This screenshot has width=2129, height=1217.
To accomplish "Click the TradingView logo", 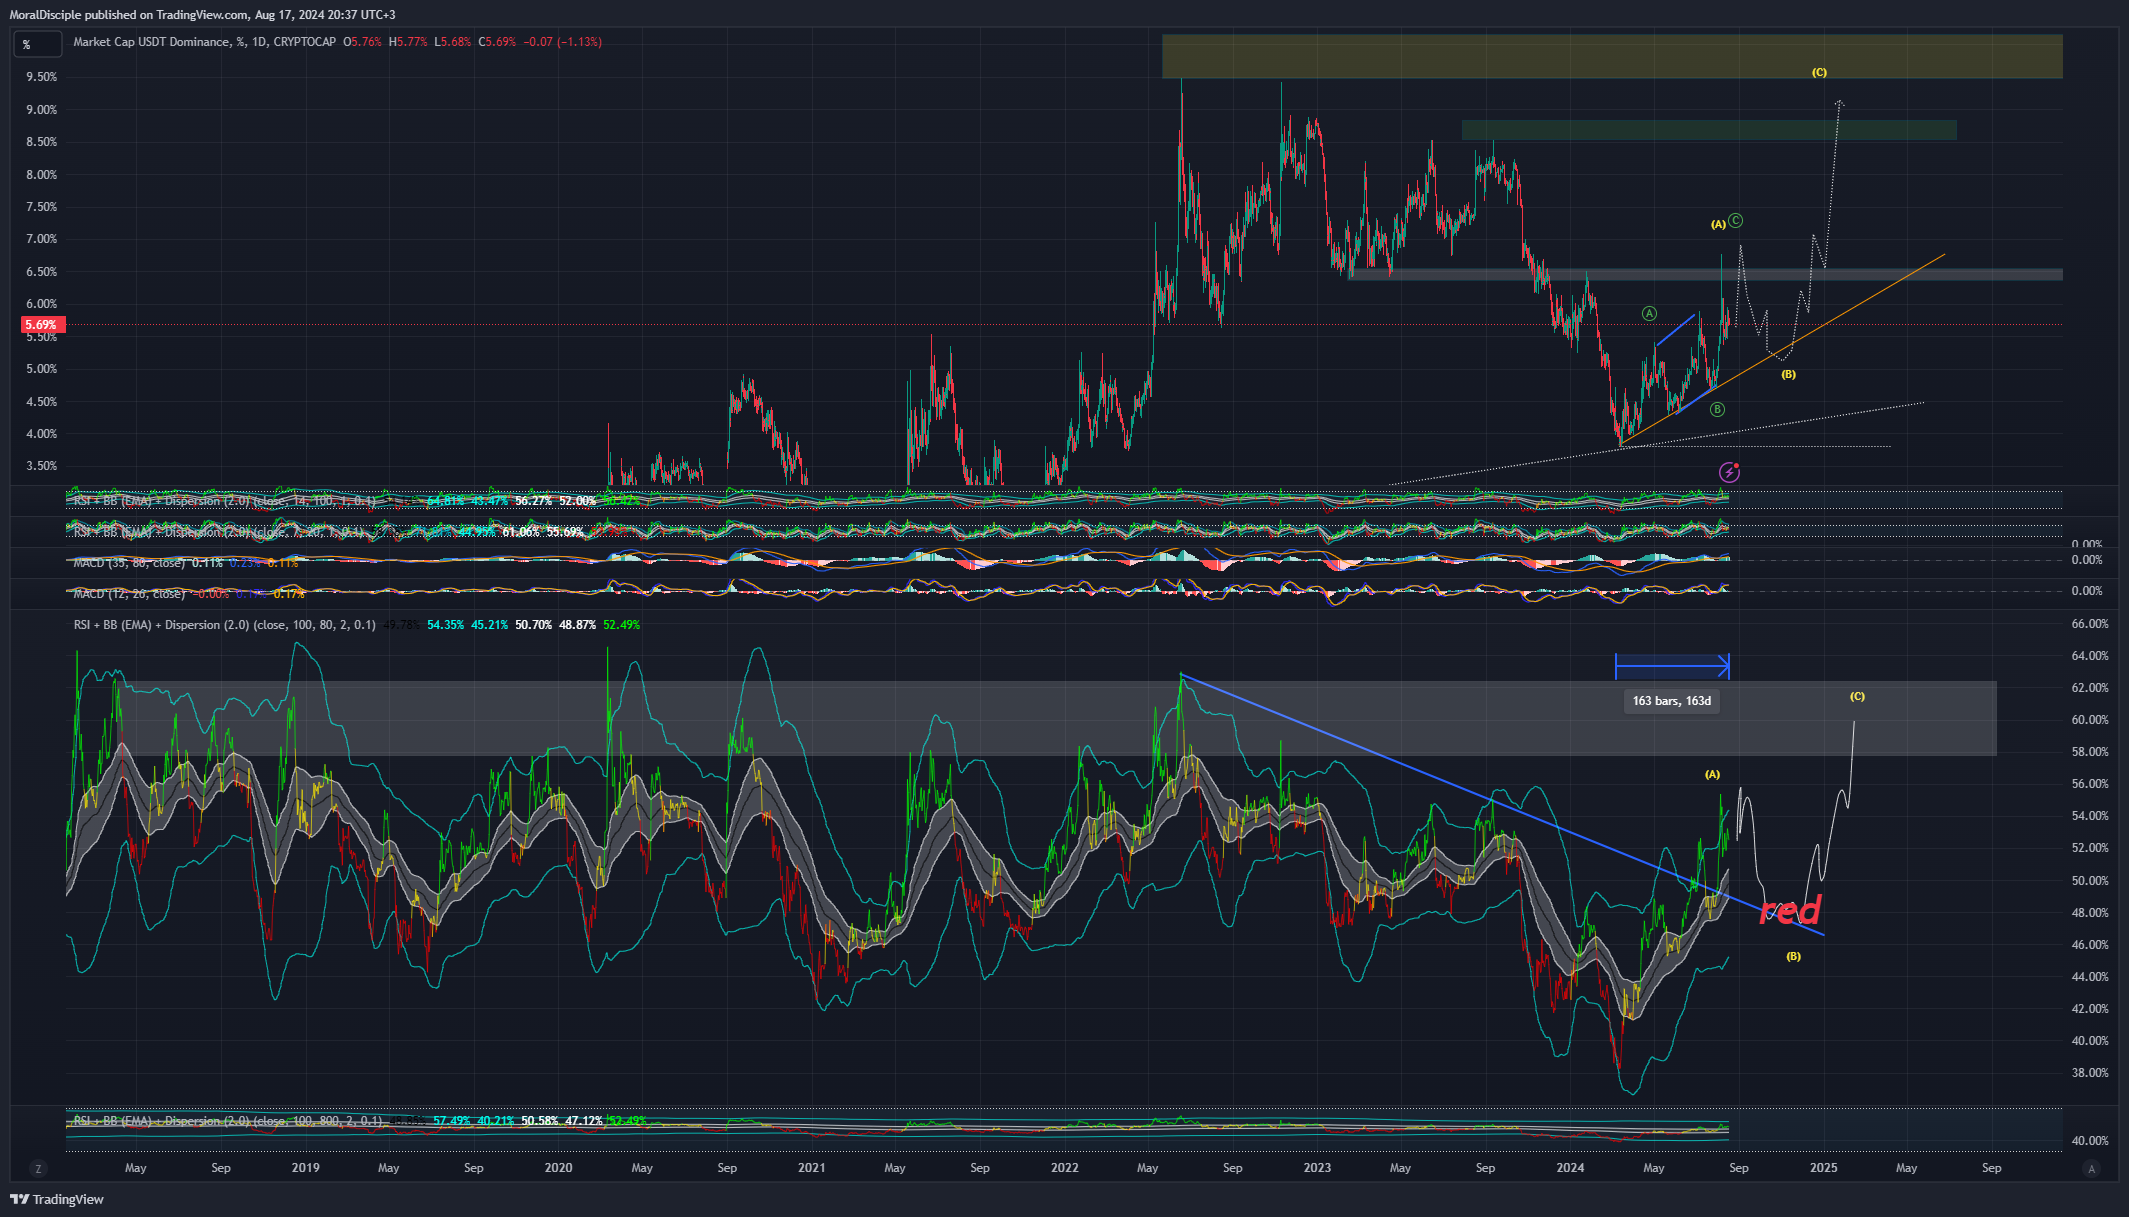I will coord(57,1199).
